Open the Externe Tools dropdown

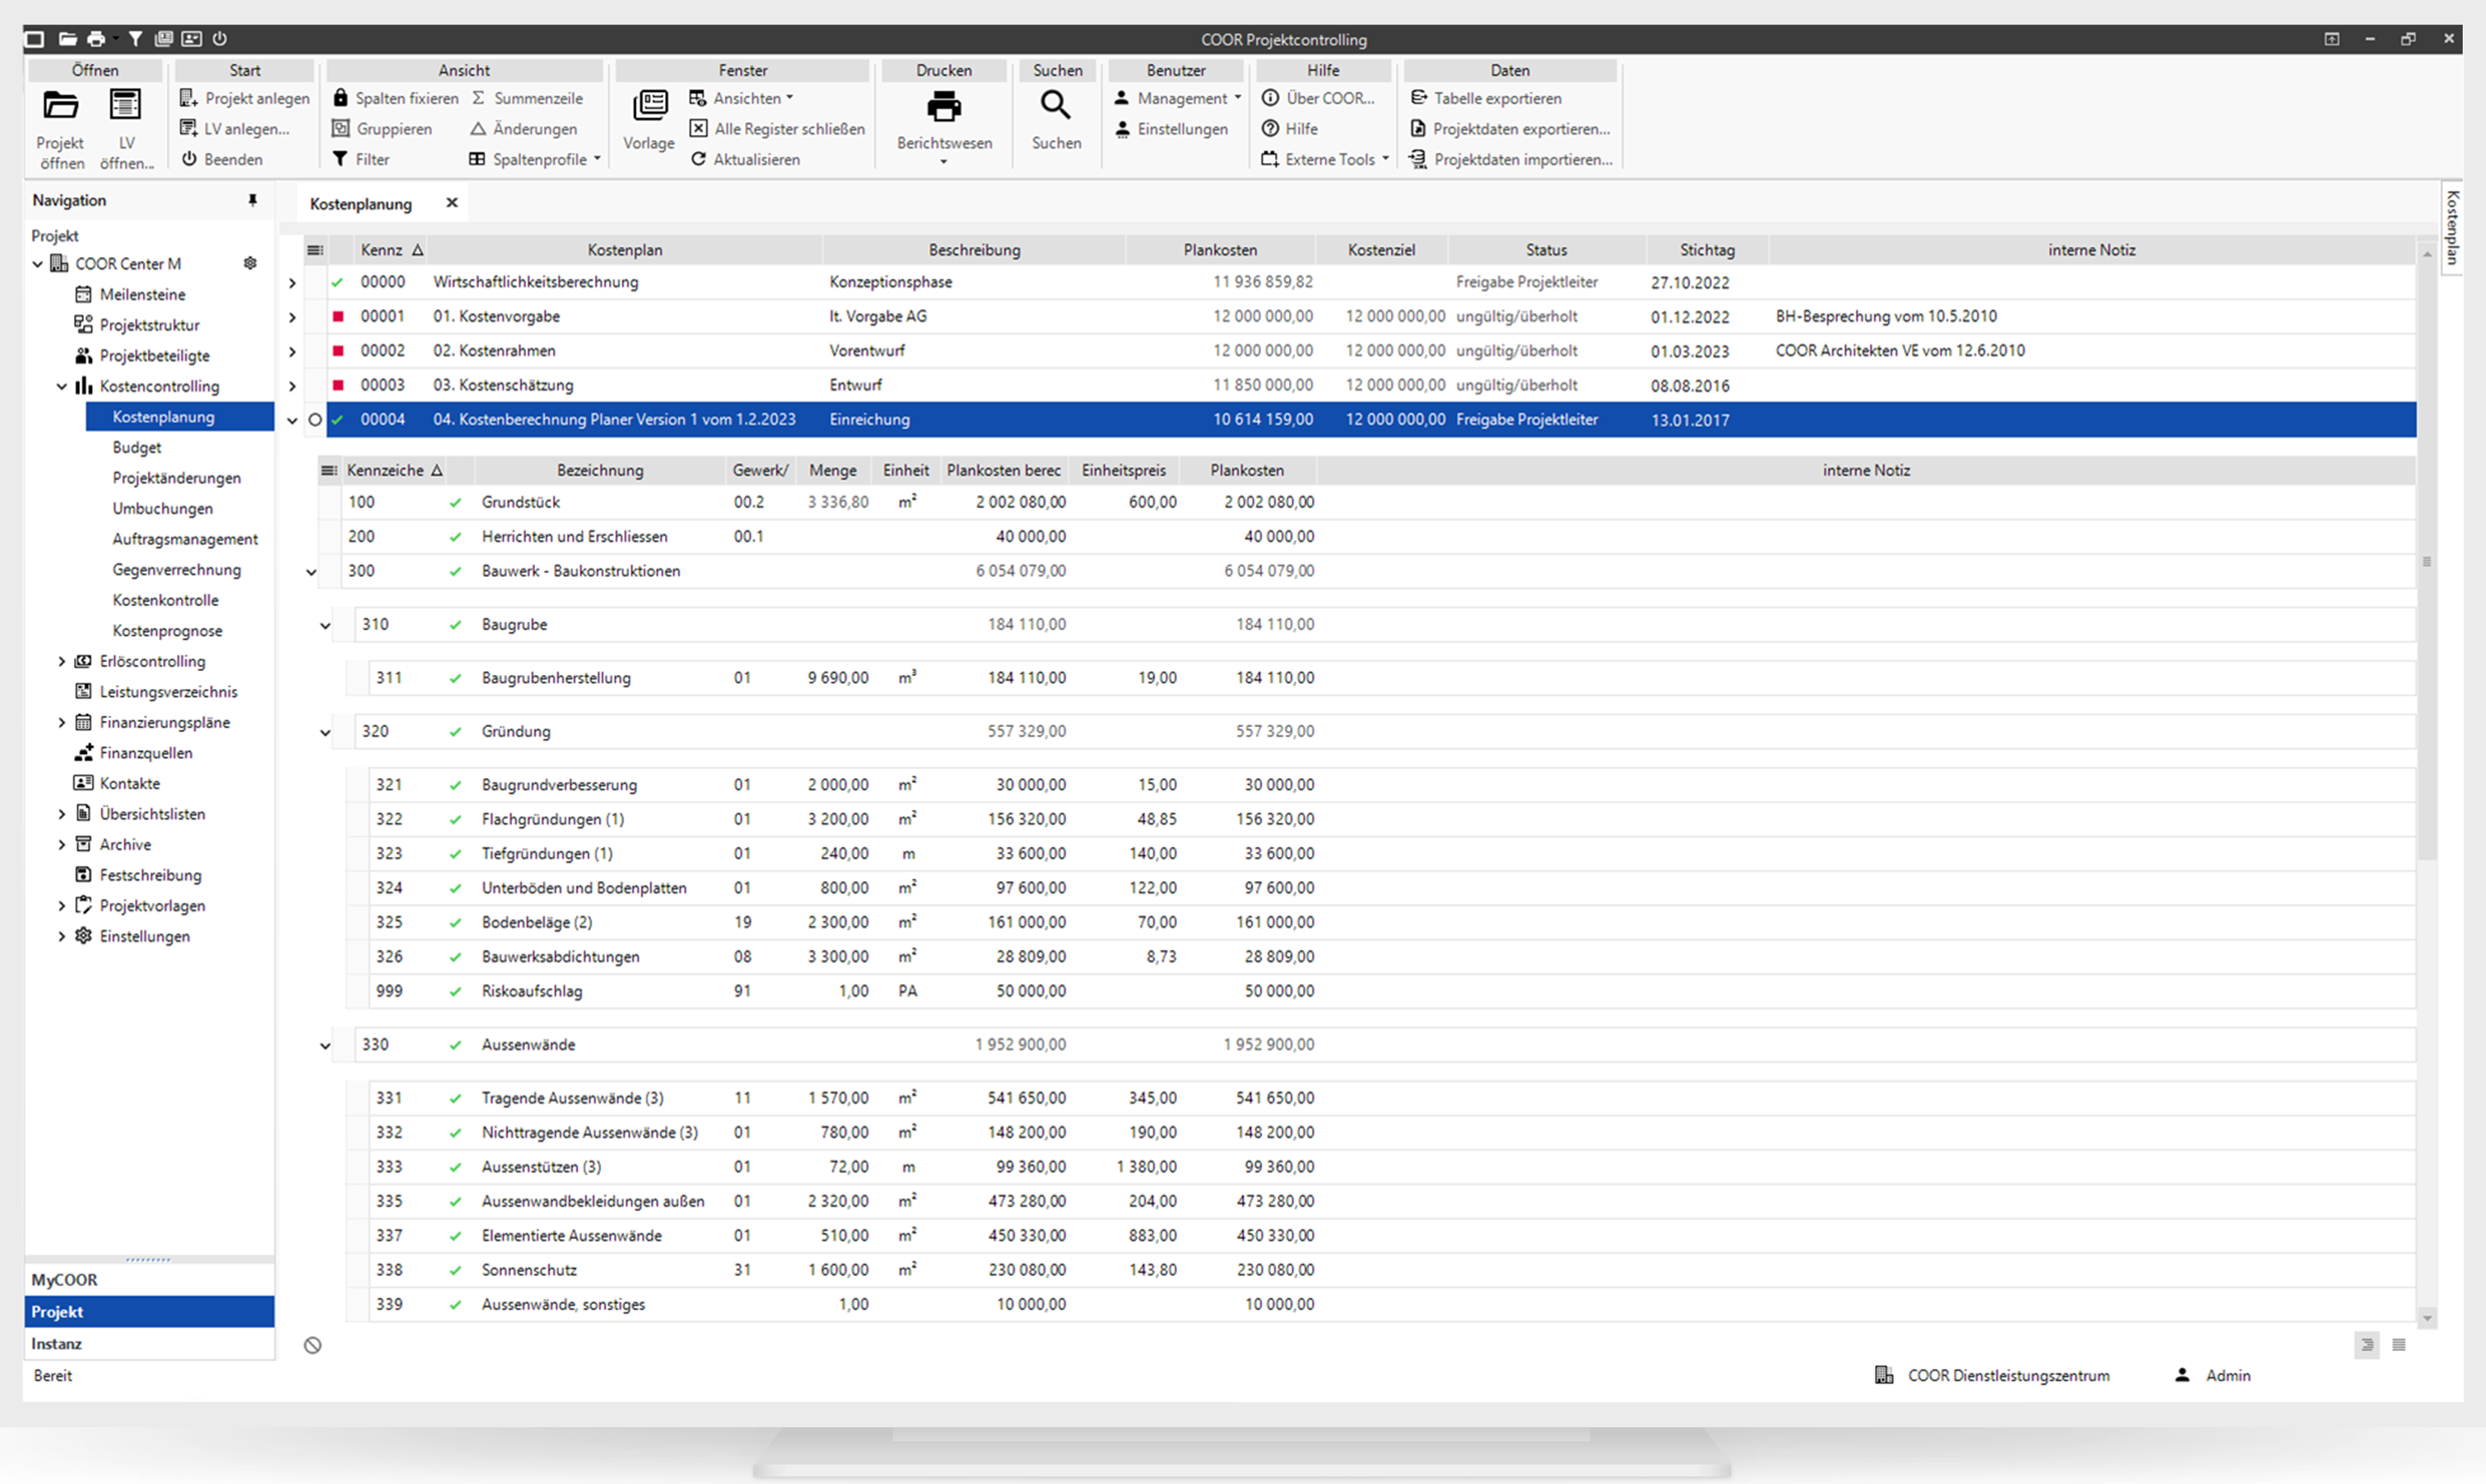click(x=1325, y=159)
